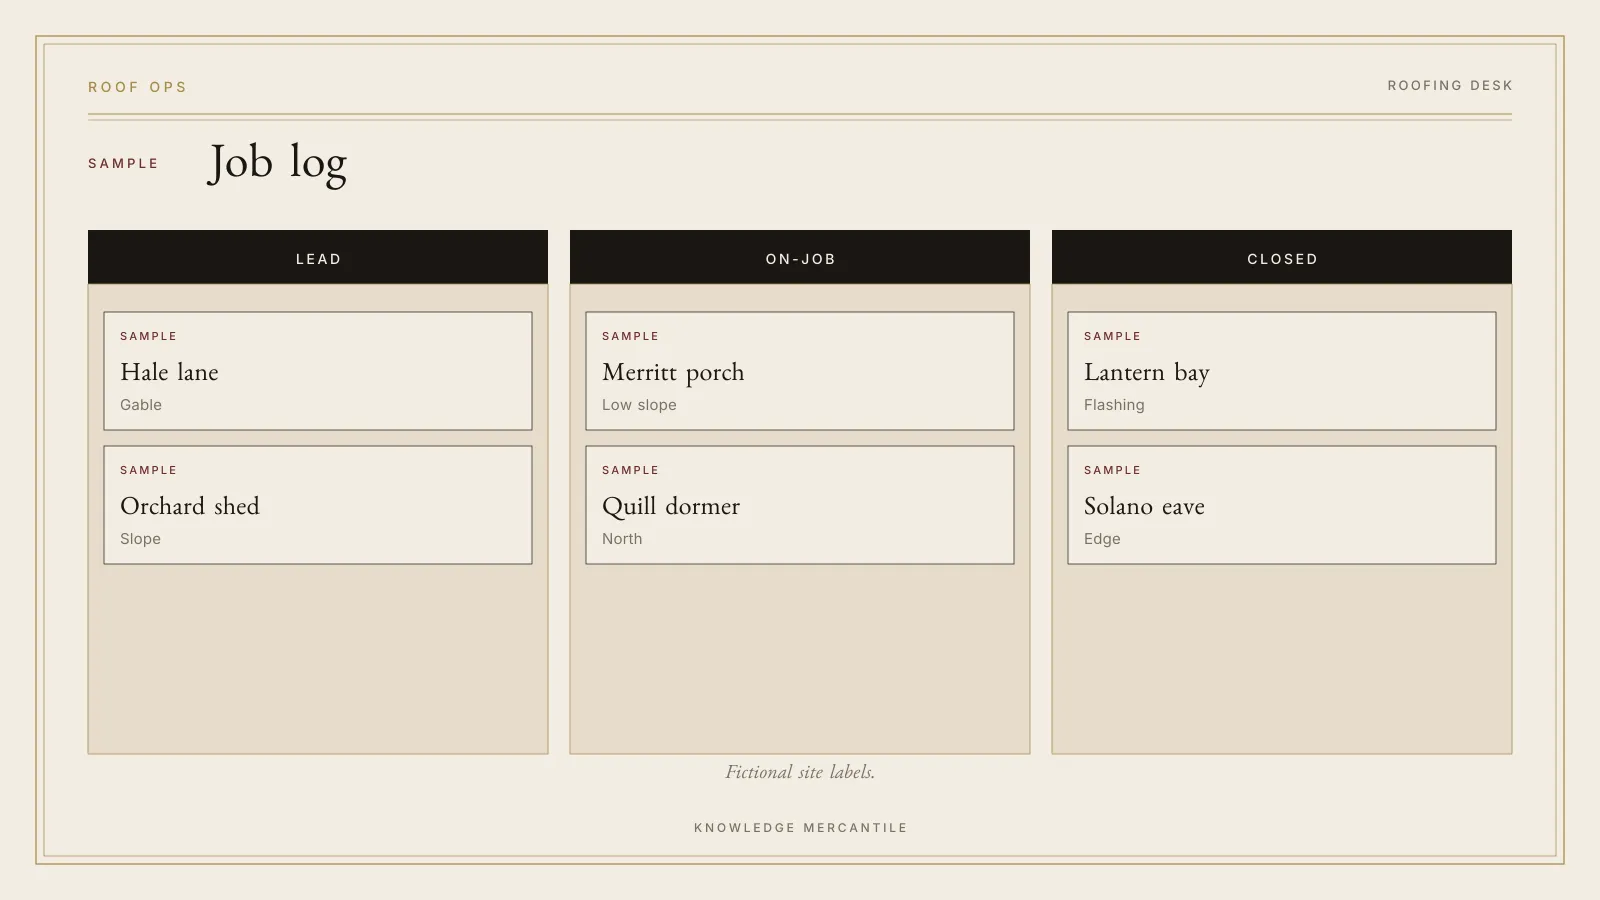The height and width of the screenshot is (900, 1600).
Task: Click the ROOFING DESK label
Action: 1450,86
